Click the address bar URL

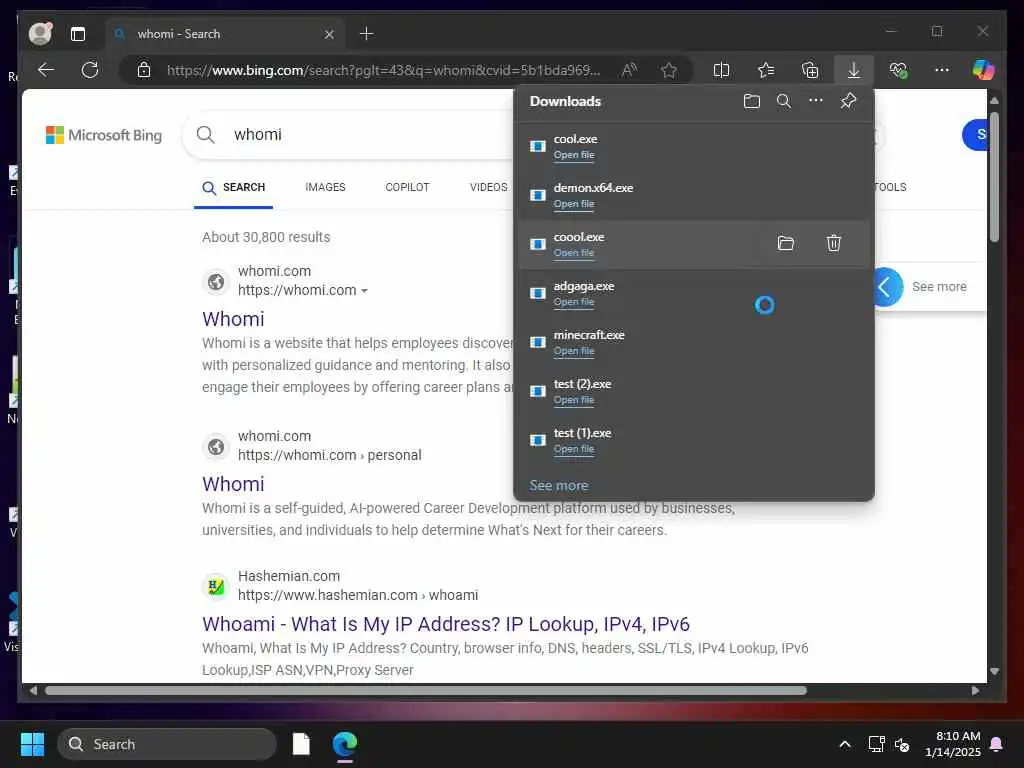click(383, 71)
